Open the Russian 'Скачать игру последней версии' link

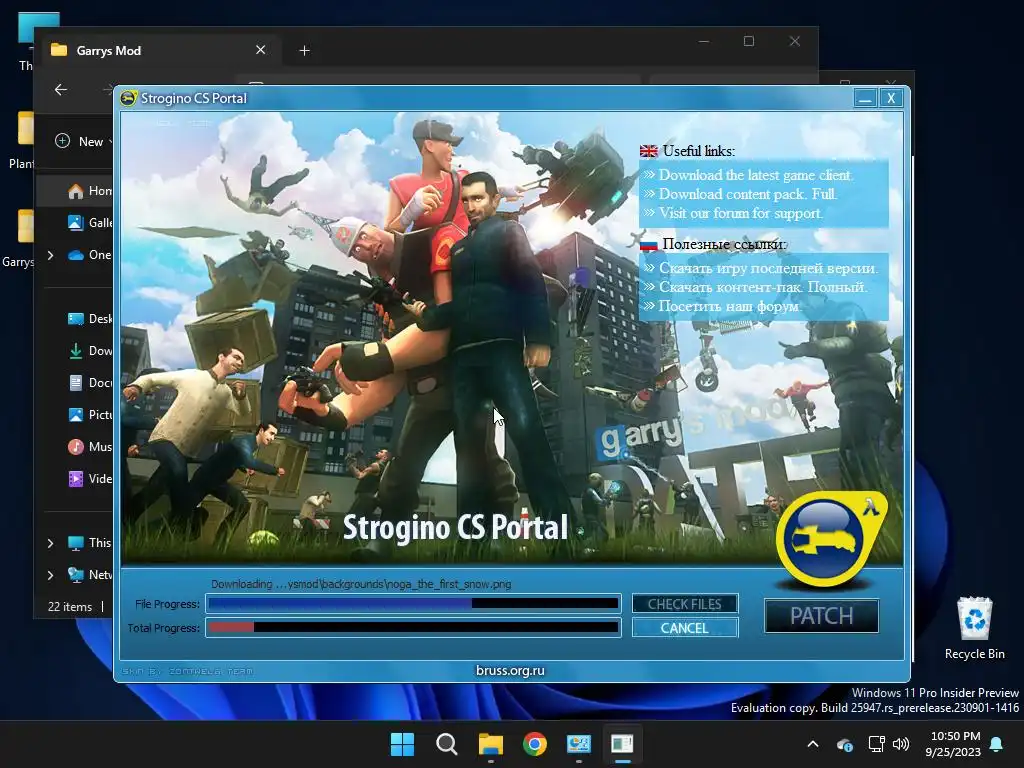click(x=768, y=268)
